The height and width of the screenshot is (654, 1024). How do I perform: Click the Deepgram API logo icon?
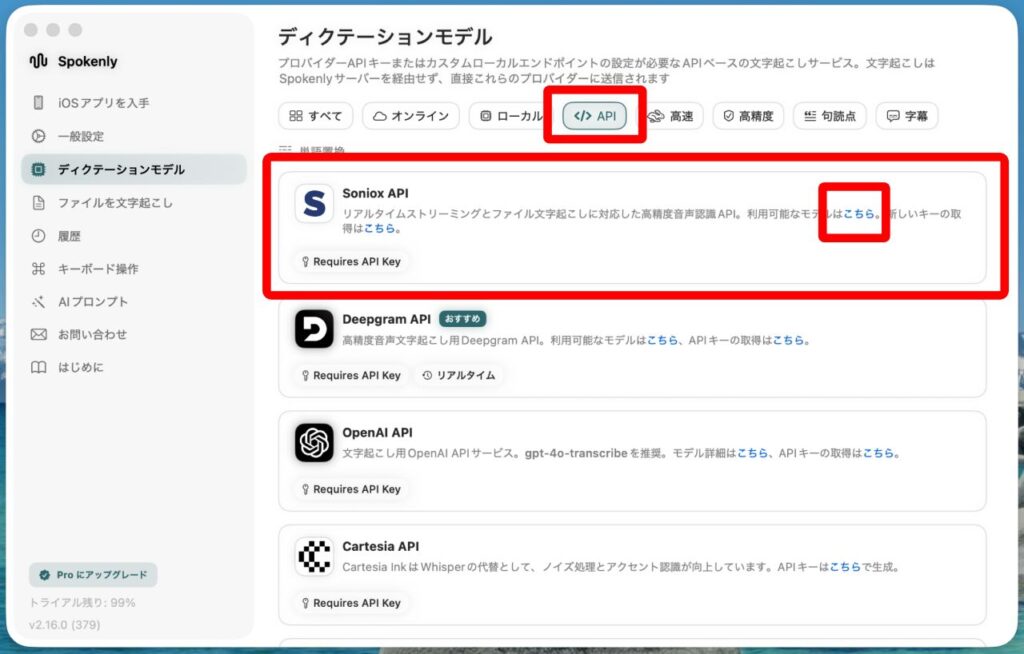[314, 329]
